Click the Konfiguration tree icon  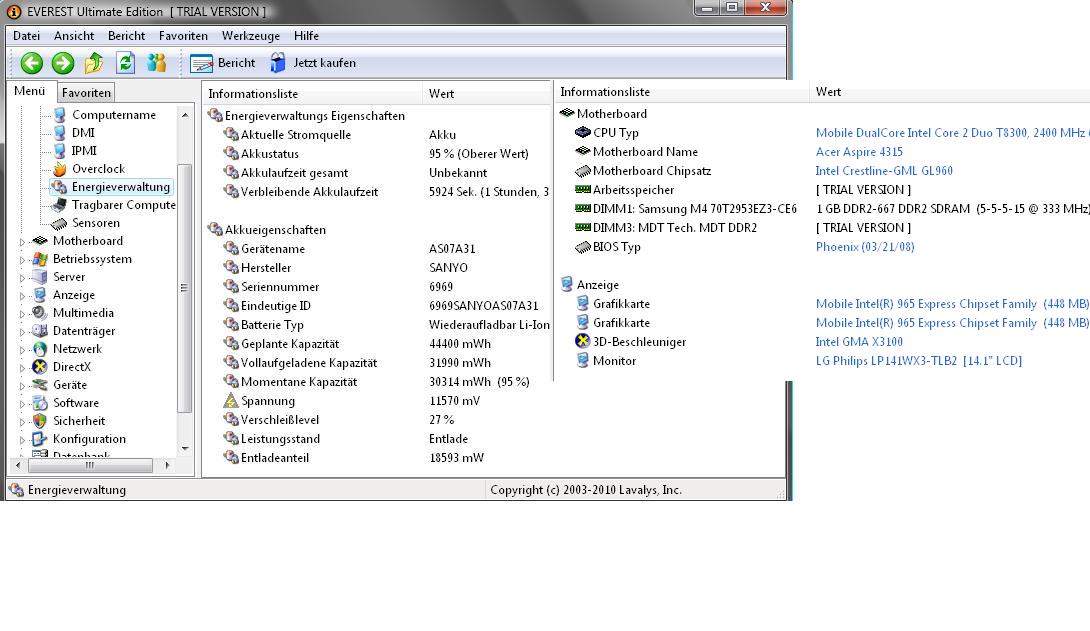[40, 439]
